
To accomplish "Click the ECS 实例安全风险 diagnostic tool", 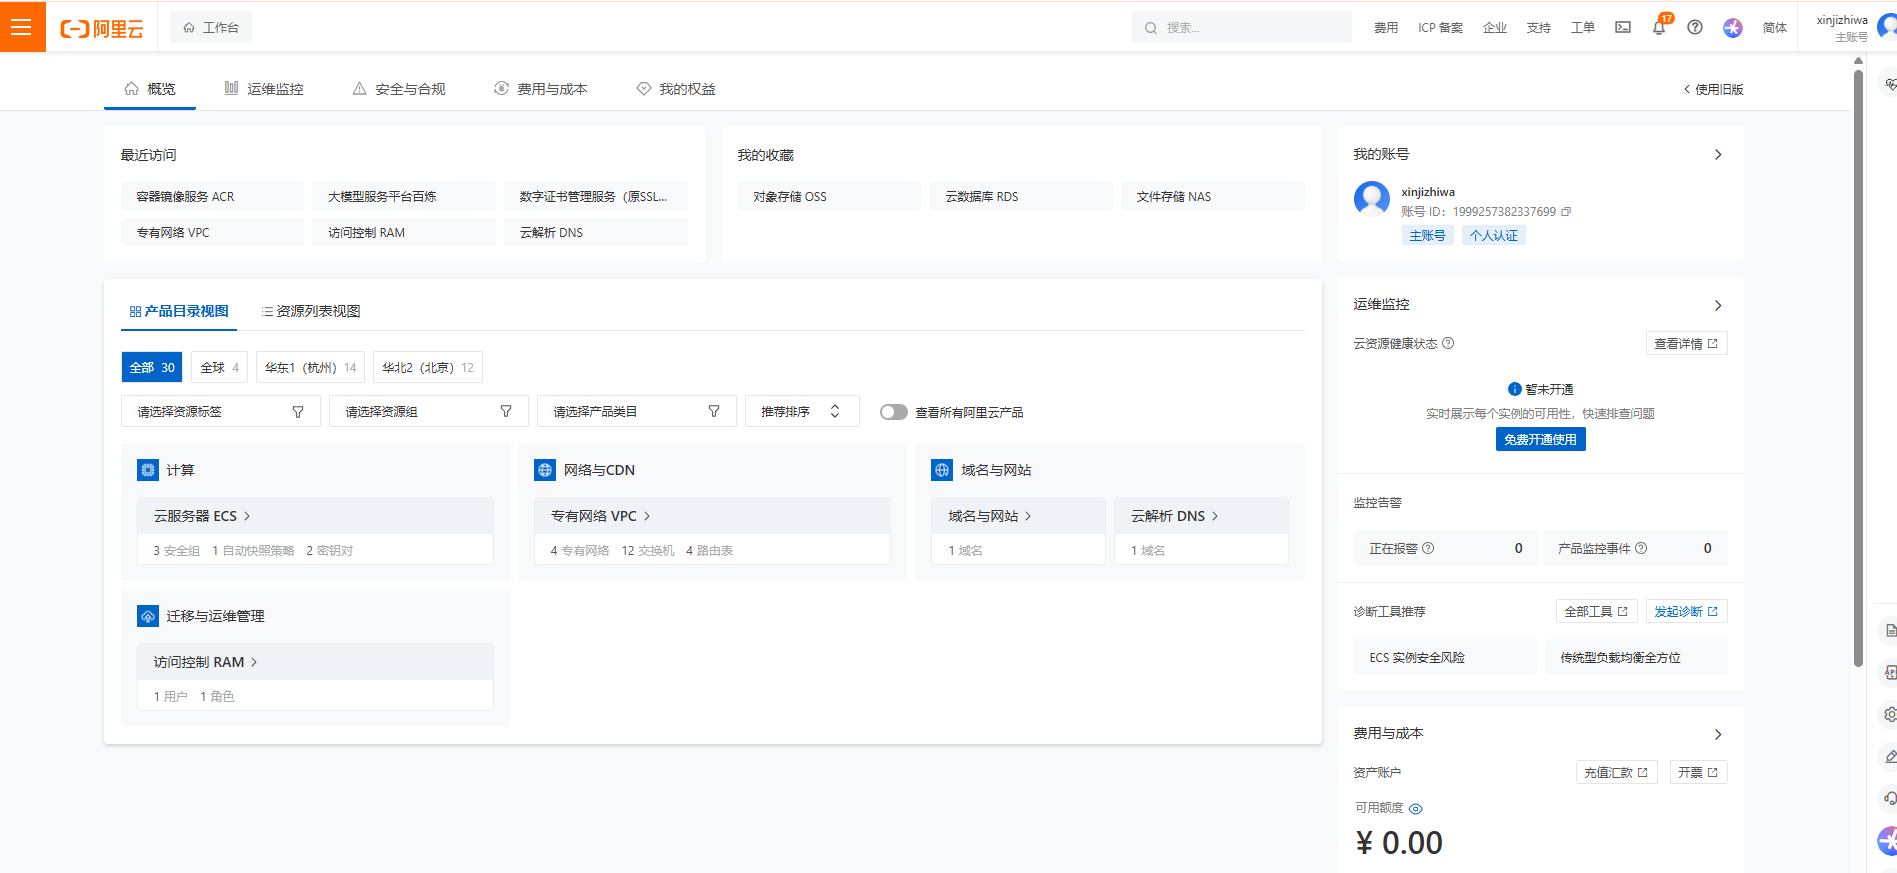I will pos(1445,657).
